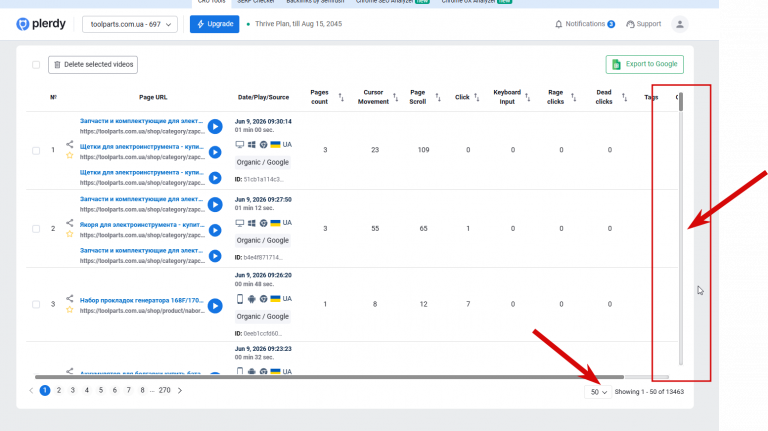
Task: Click the current page 1 indicator
Action: pos(45,390)
